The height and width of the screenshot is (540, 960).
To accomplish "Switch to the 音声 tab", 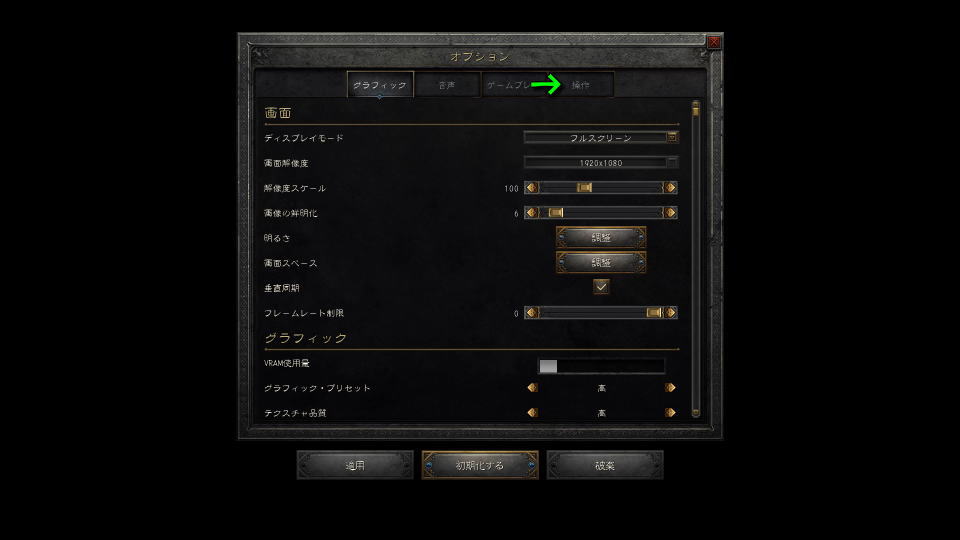I will click(447, 85).
